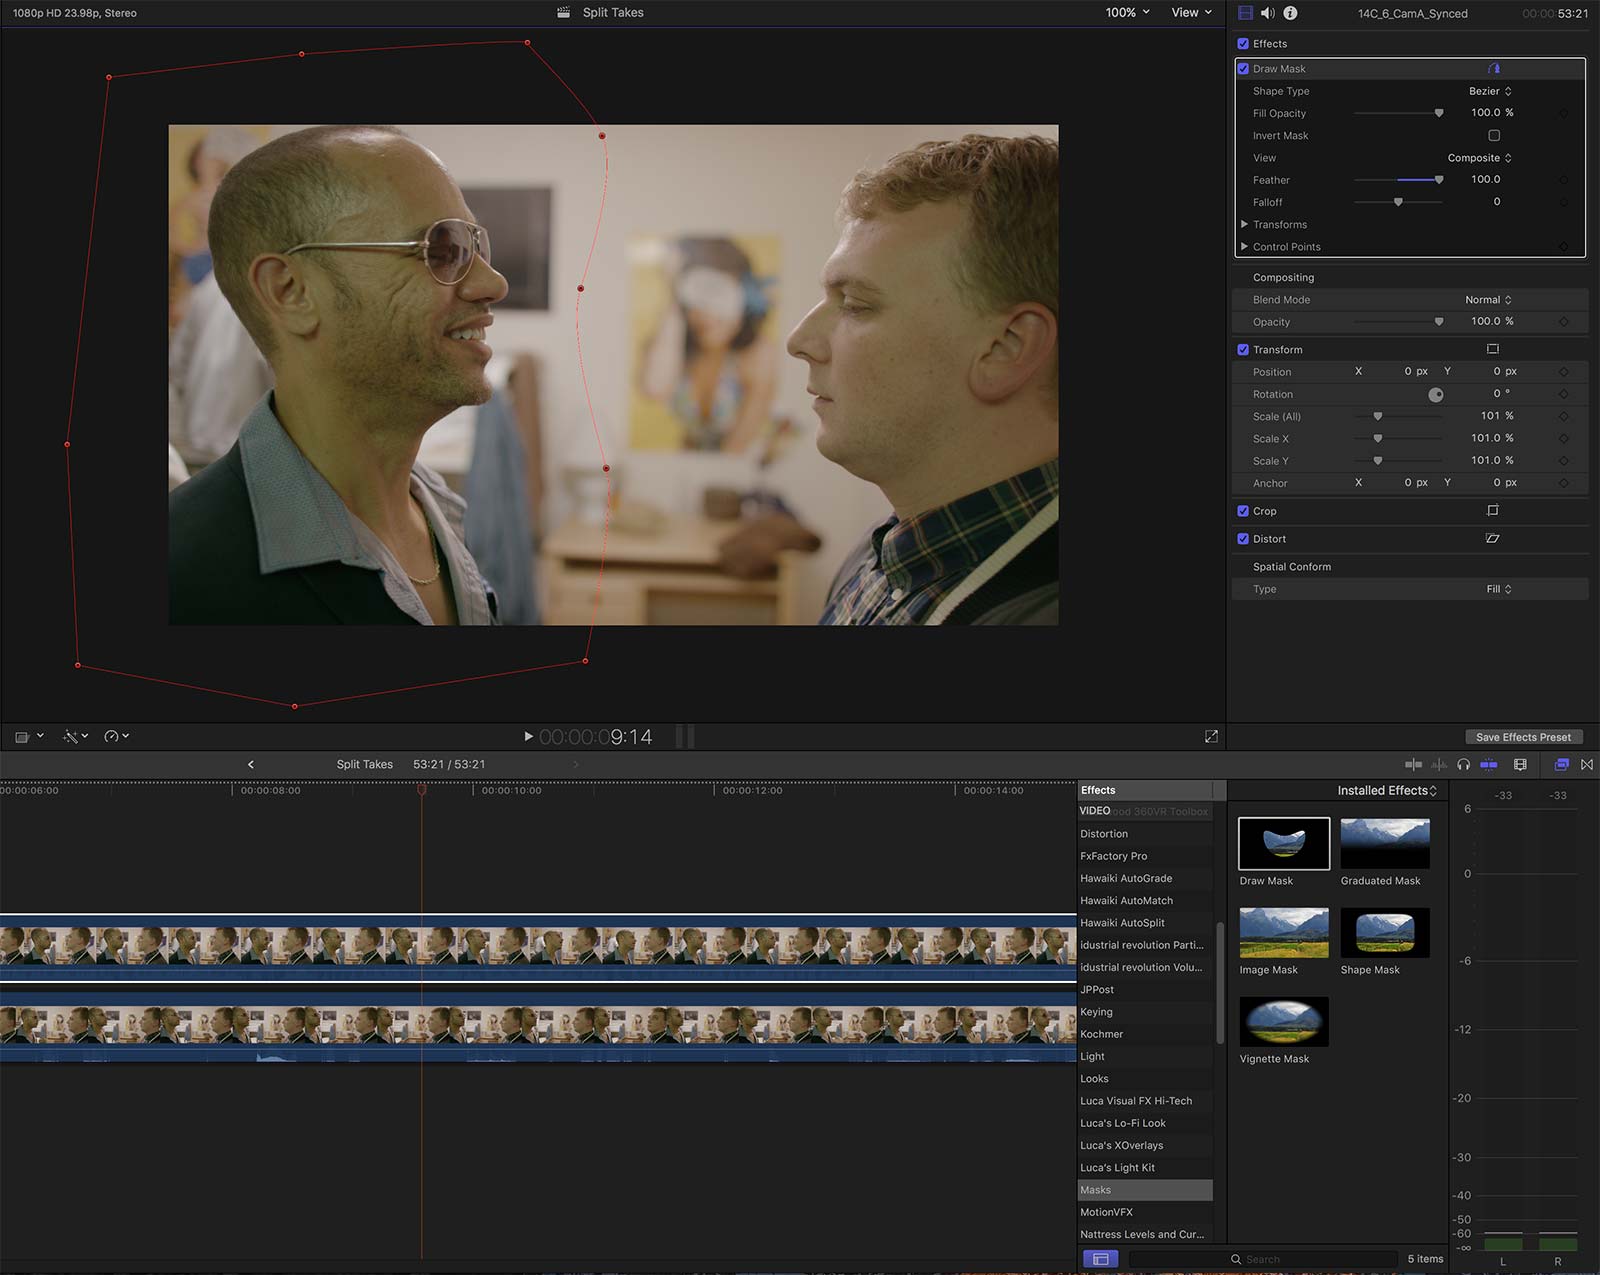This screenshot has width=1600, height=1275.
Task: Open the audio inspector speaker icon
Action: (x=1267, y=13)
